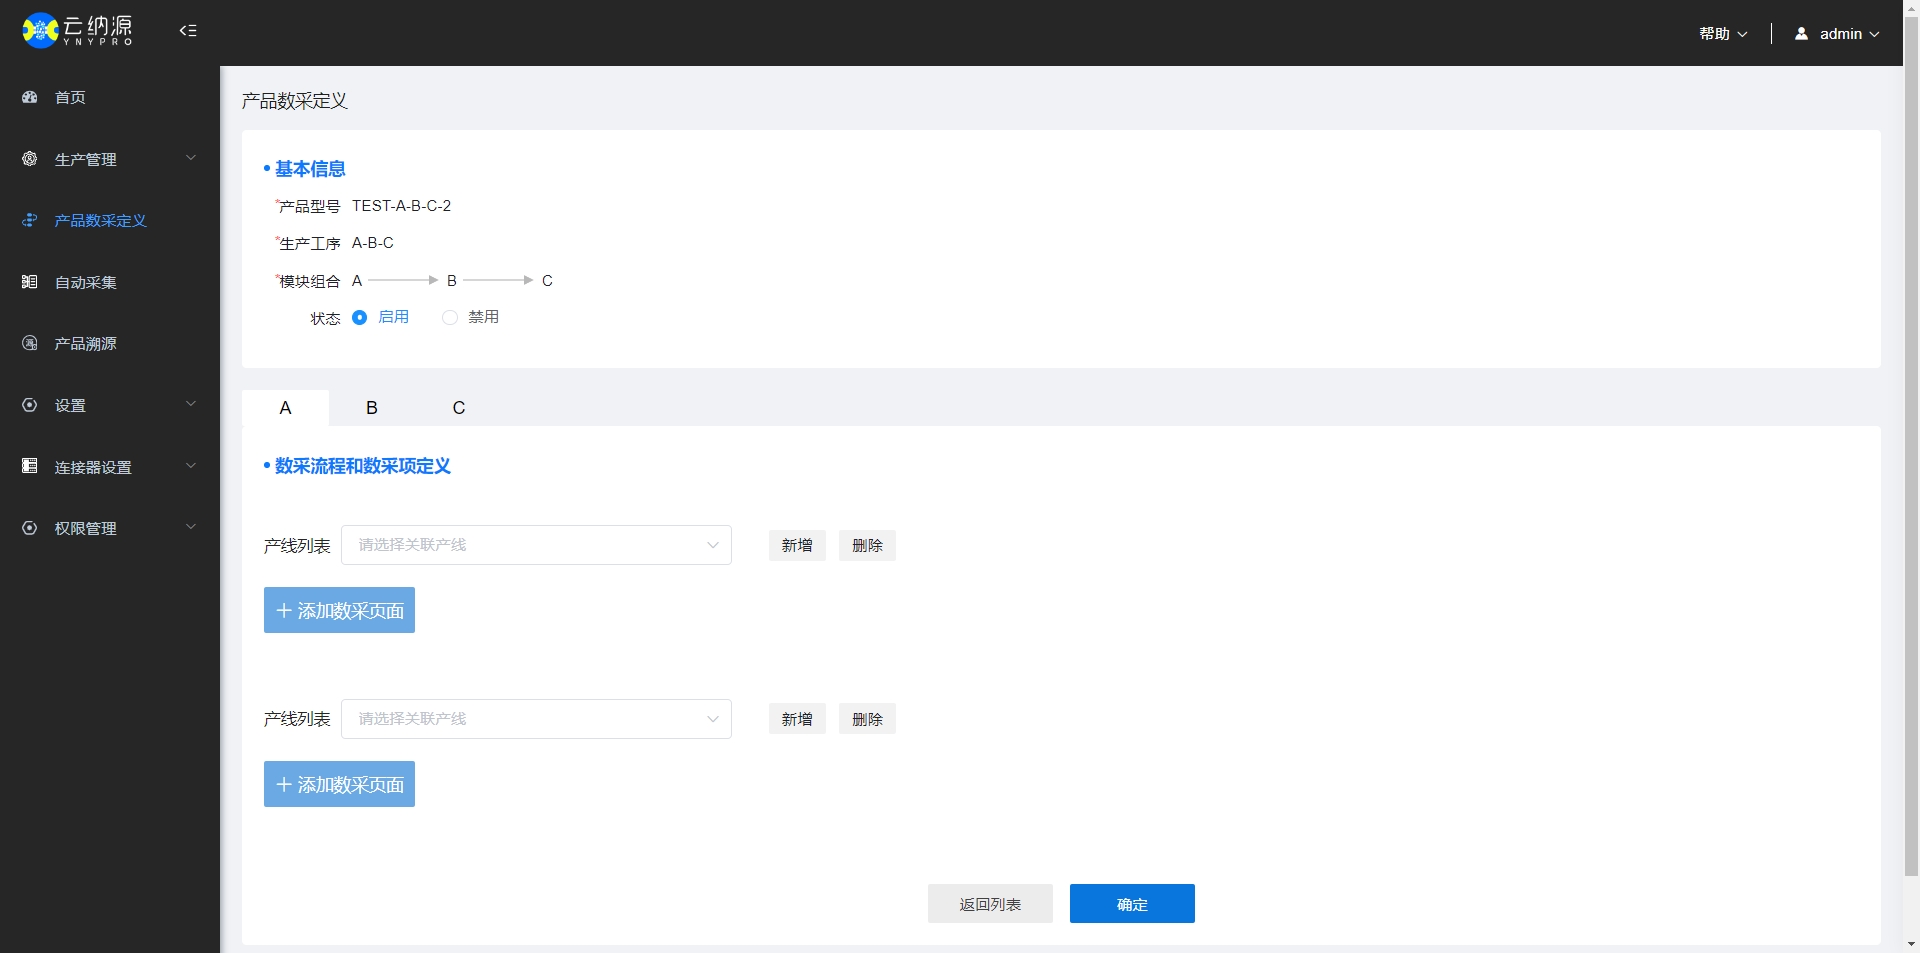Screen dimensions: 1920x953
Task: Switch to tab B
Action: pos(372,408)
